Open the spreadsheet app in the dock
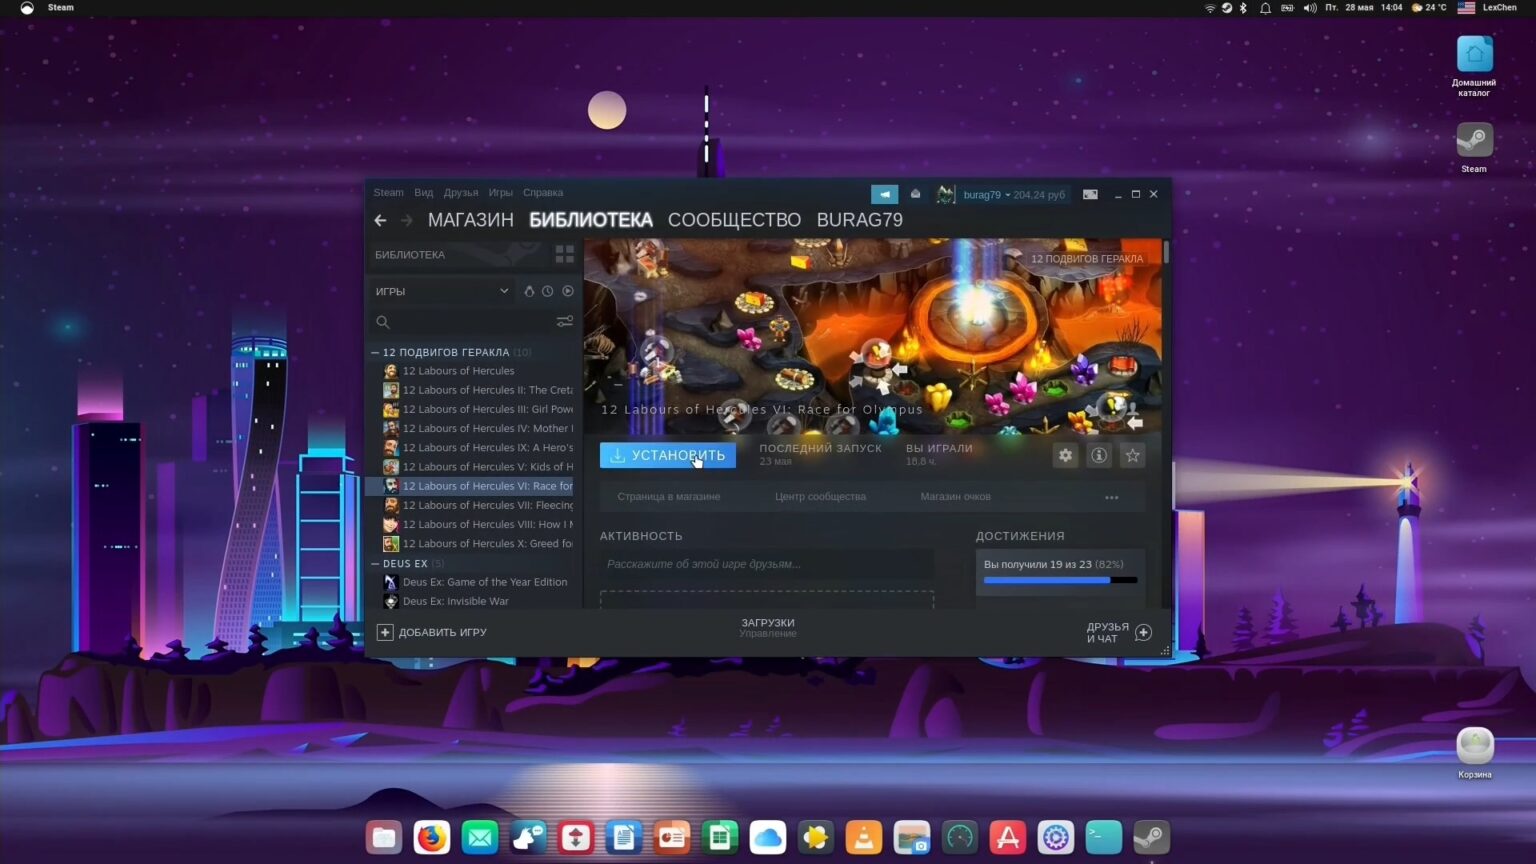The image size is (1536, 864). tap(720, 837)
